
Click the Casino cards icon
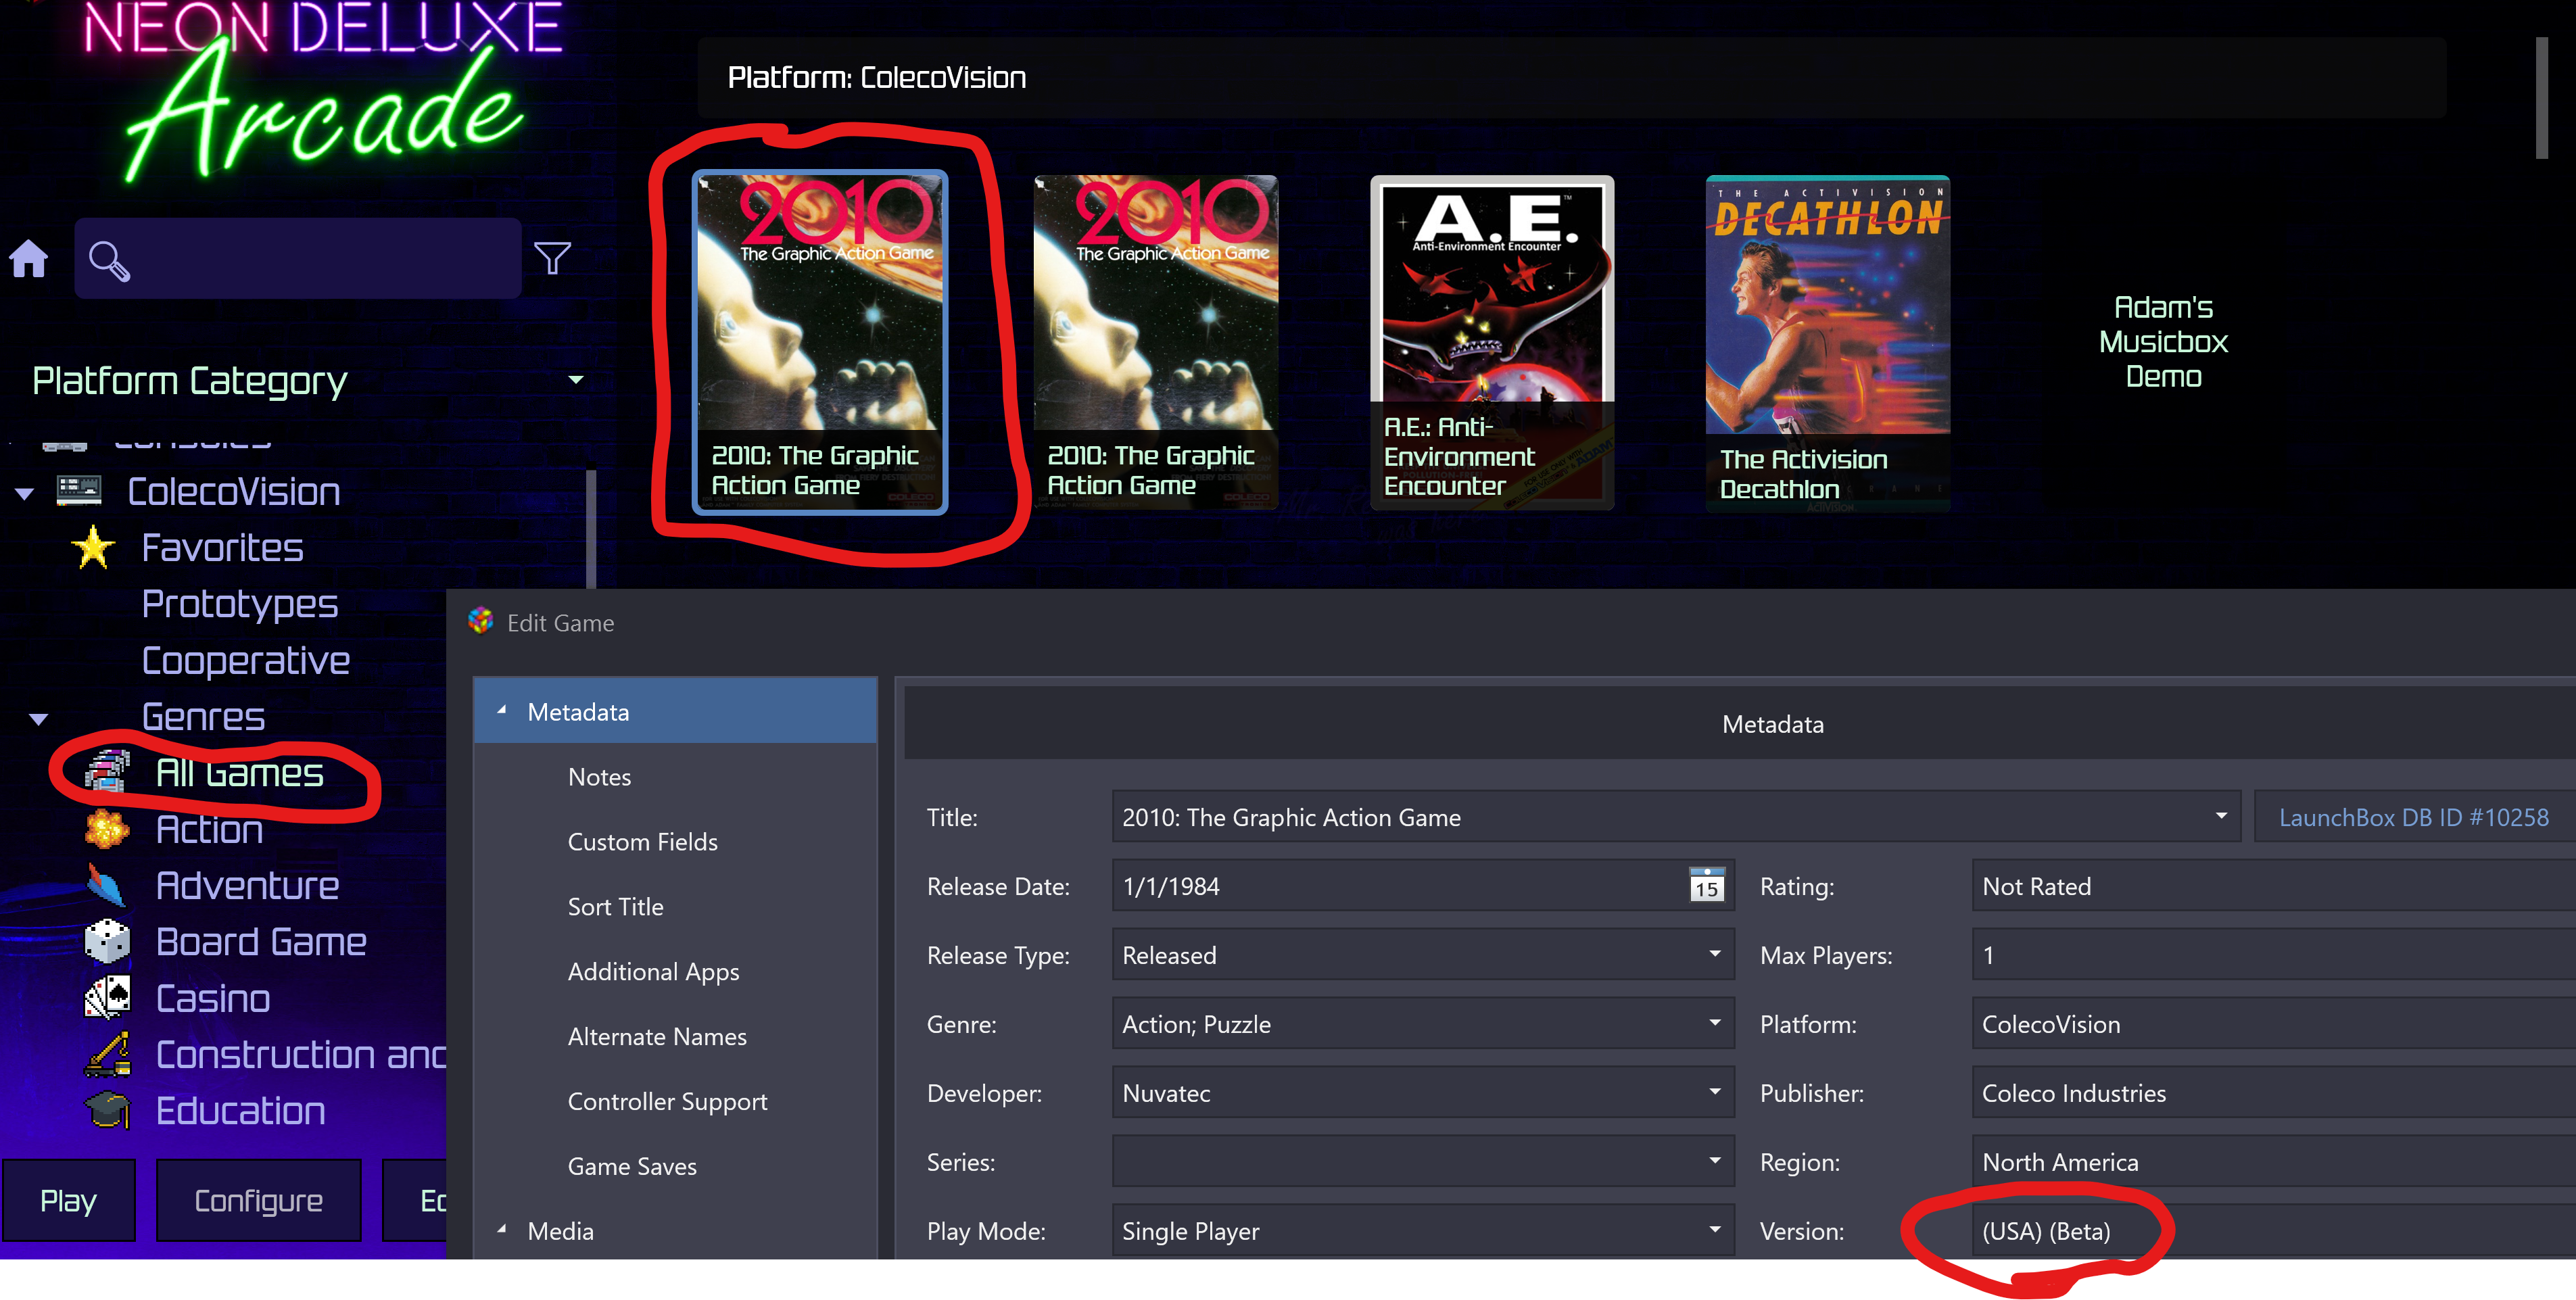pos(107,997)
